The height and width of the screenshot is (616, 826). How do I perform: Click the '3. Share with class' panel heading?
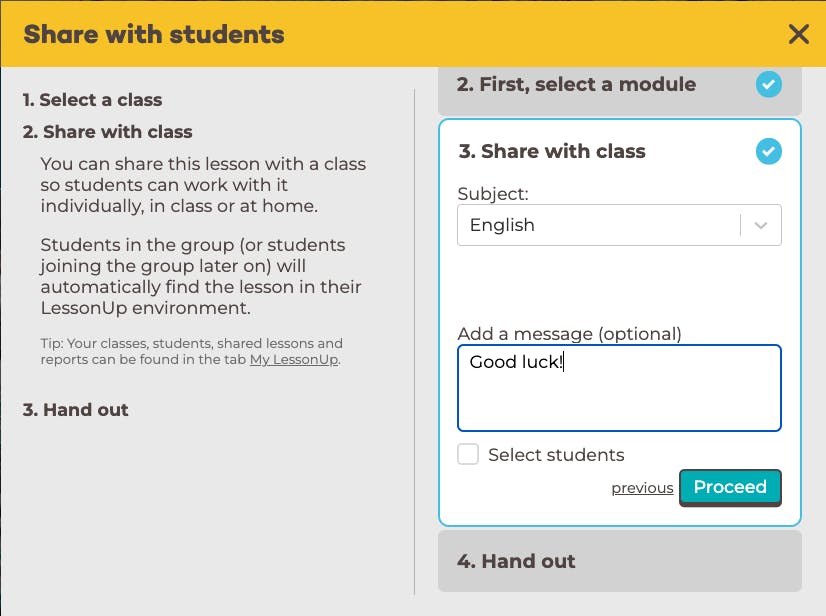552,151
